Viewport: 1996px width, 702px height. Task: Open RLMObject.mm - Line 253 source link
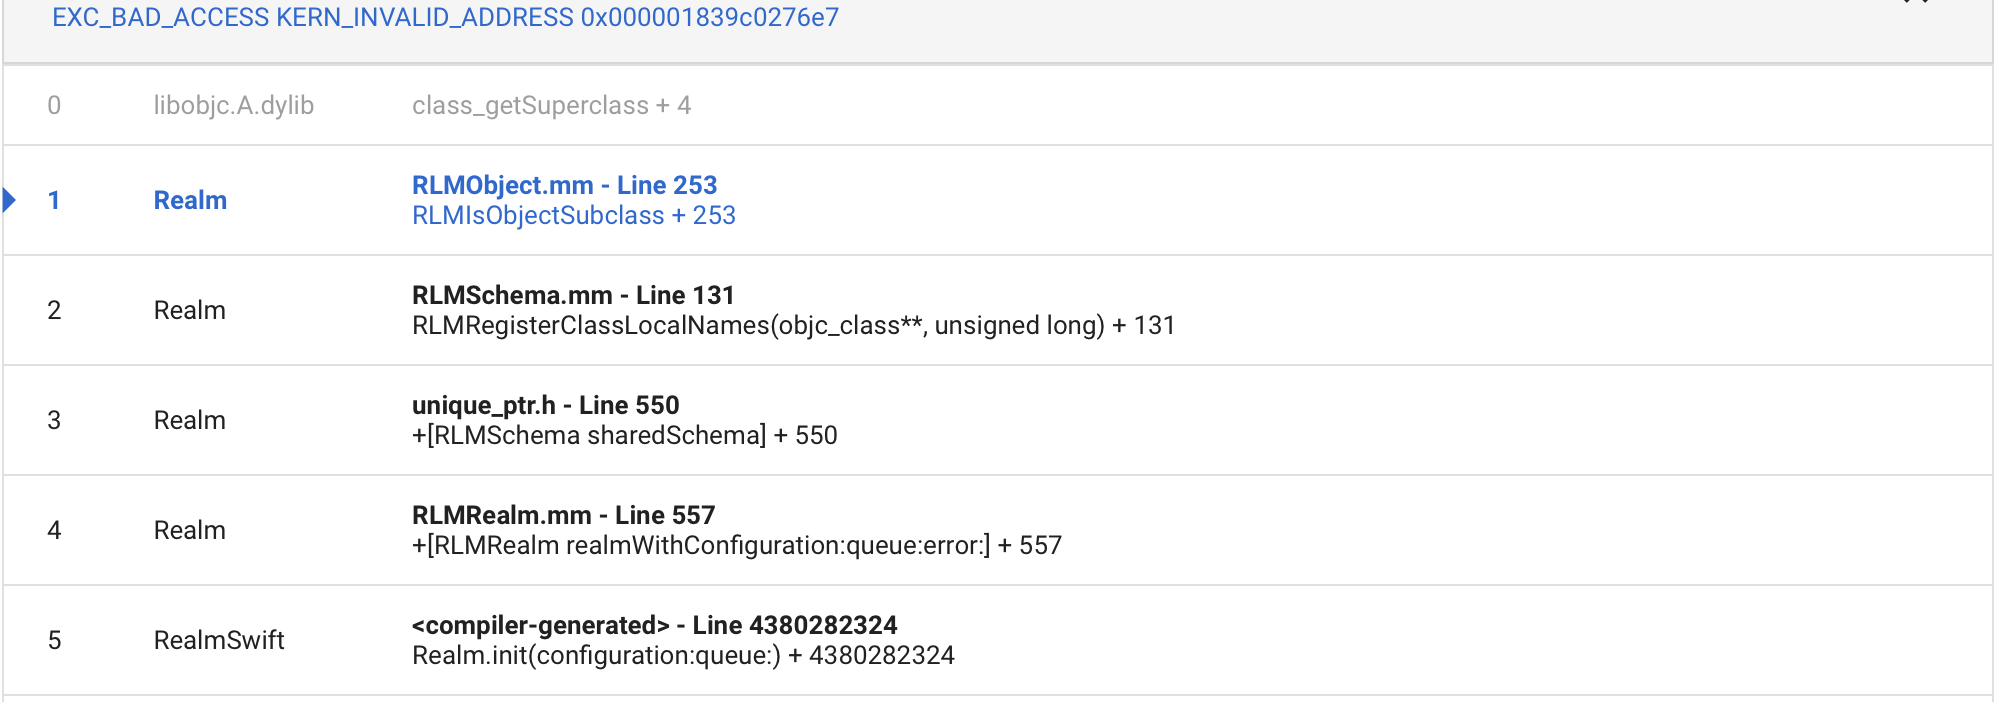point(564,185)
